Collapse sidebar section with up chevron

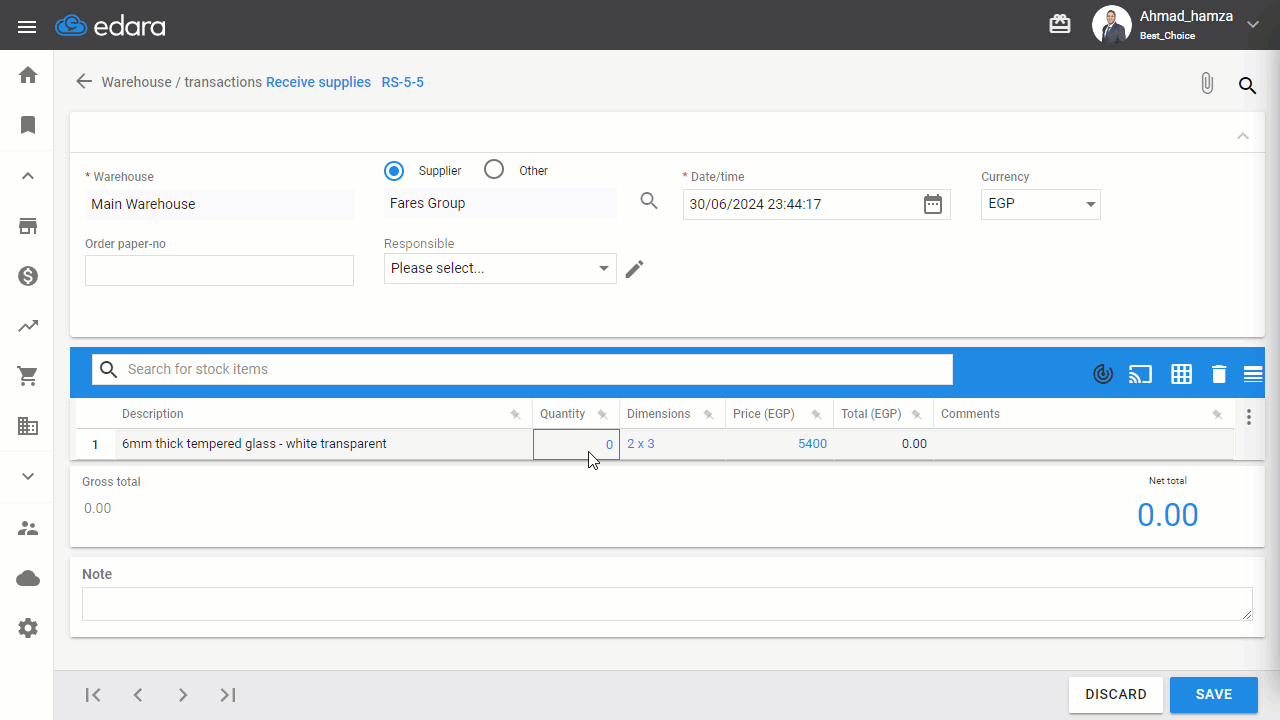tap(28, 176)
